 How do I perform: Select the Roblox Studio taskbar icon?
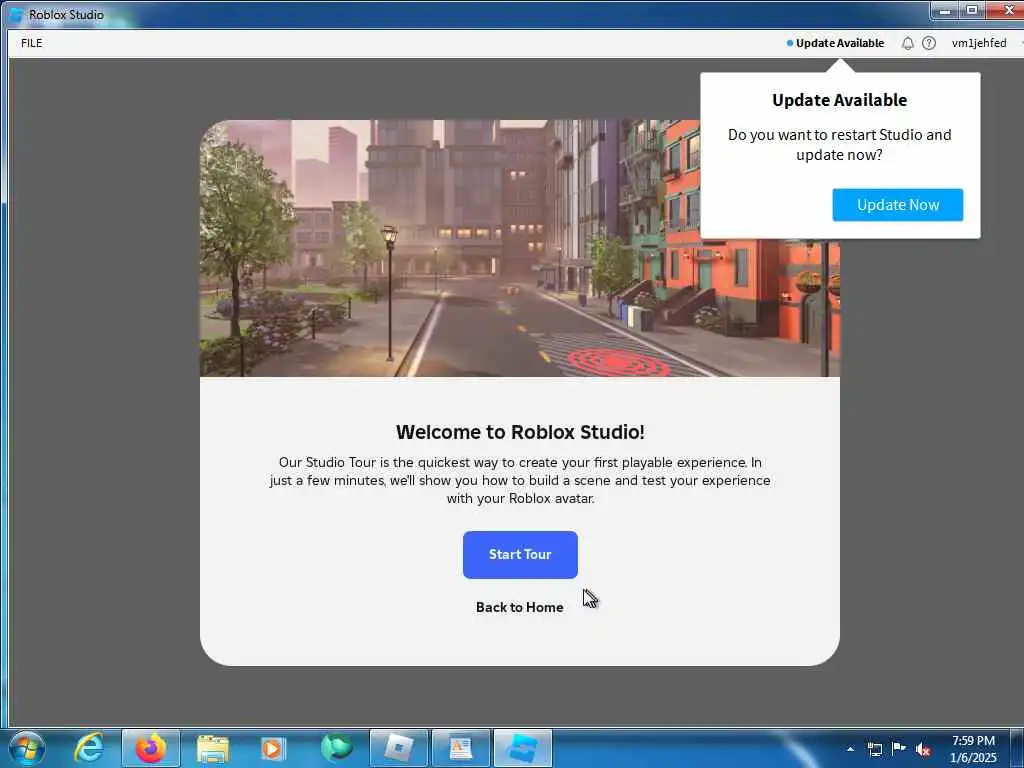point(522,748)
